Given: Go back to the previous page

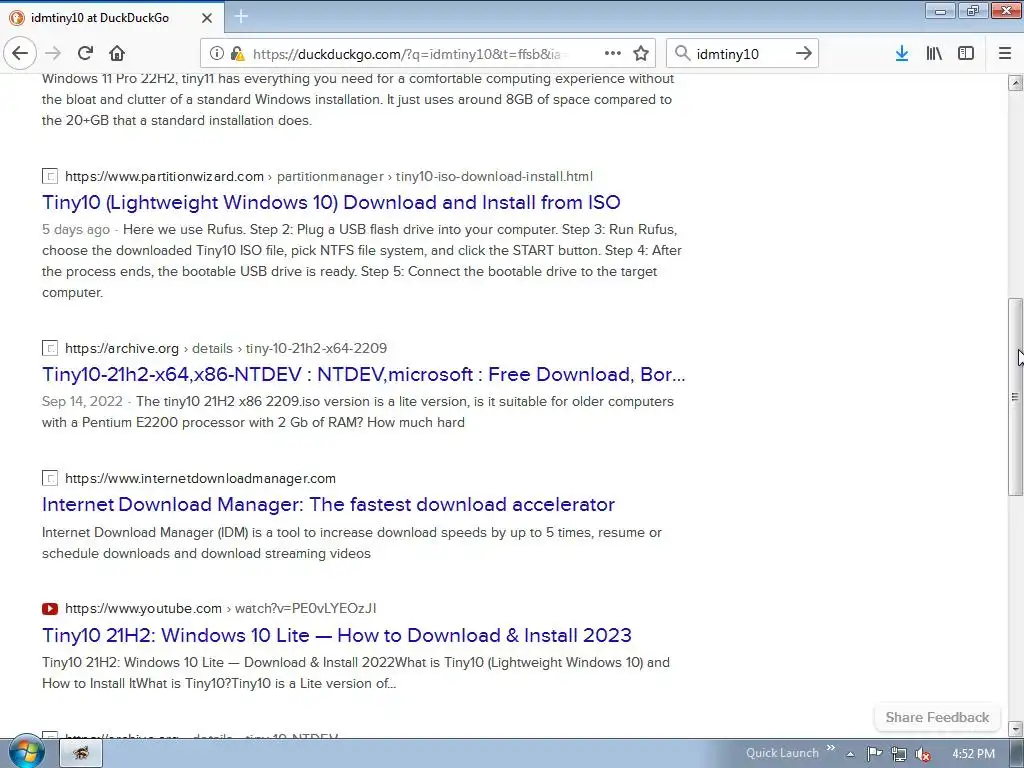Looking at the screenshot, I should 20,53.
